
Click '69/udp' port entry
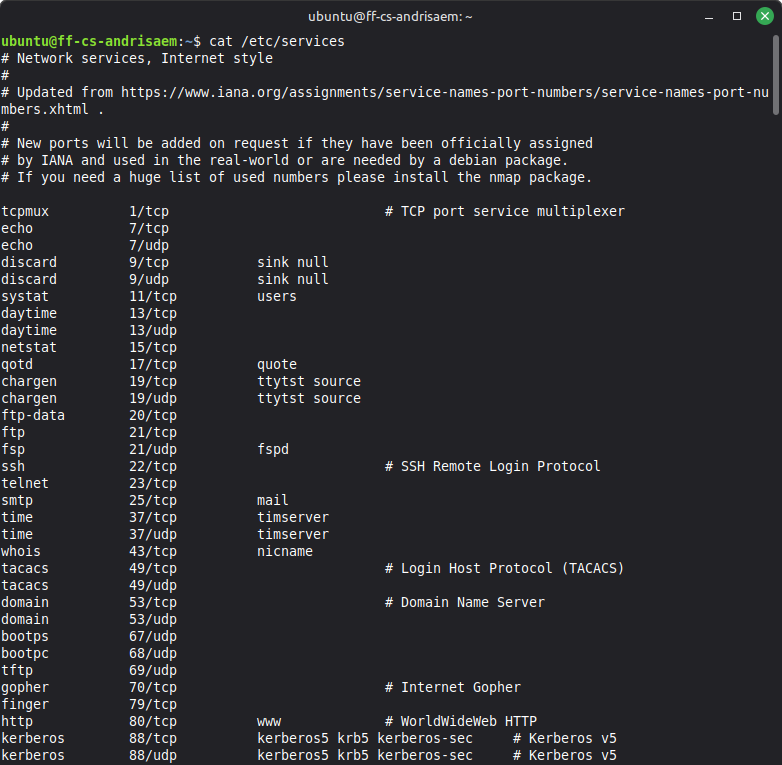(153, 670)
